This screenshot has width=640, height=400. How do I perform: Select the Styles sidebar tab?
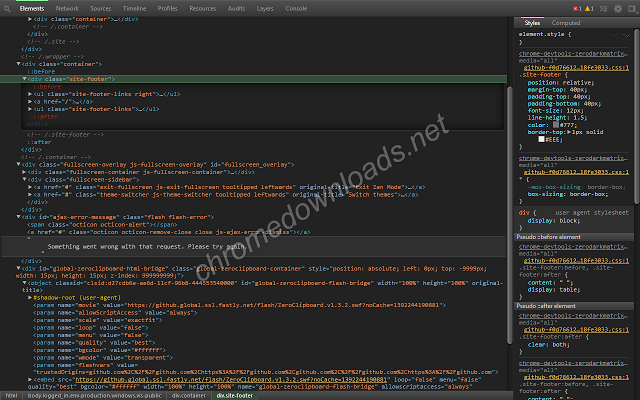[x=532, y=23]
